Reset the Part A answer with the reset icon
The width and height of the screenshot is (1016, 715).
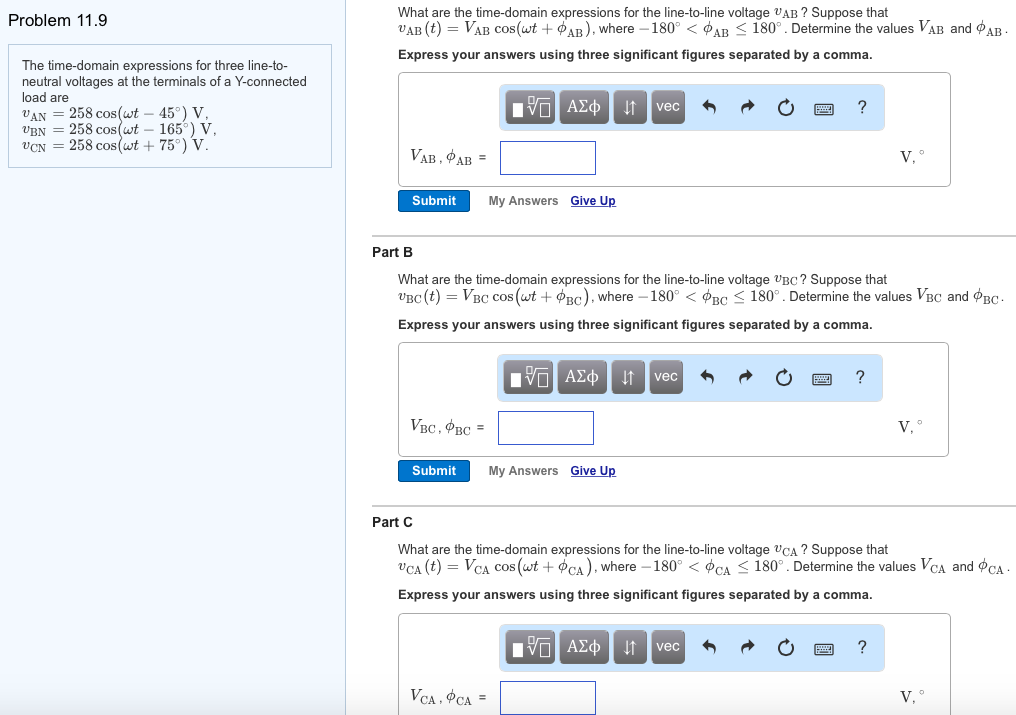pos(784,107)
